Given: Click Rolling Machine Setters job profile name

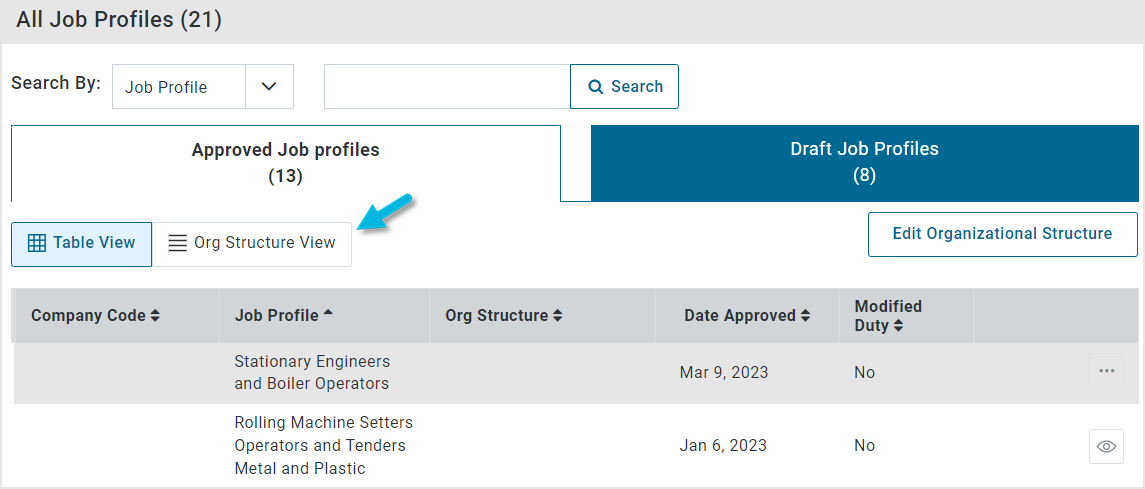Looking at the screenshot, I should point(323,445).
